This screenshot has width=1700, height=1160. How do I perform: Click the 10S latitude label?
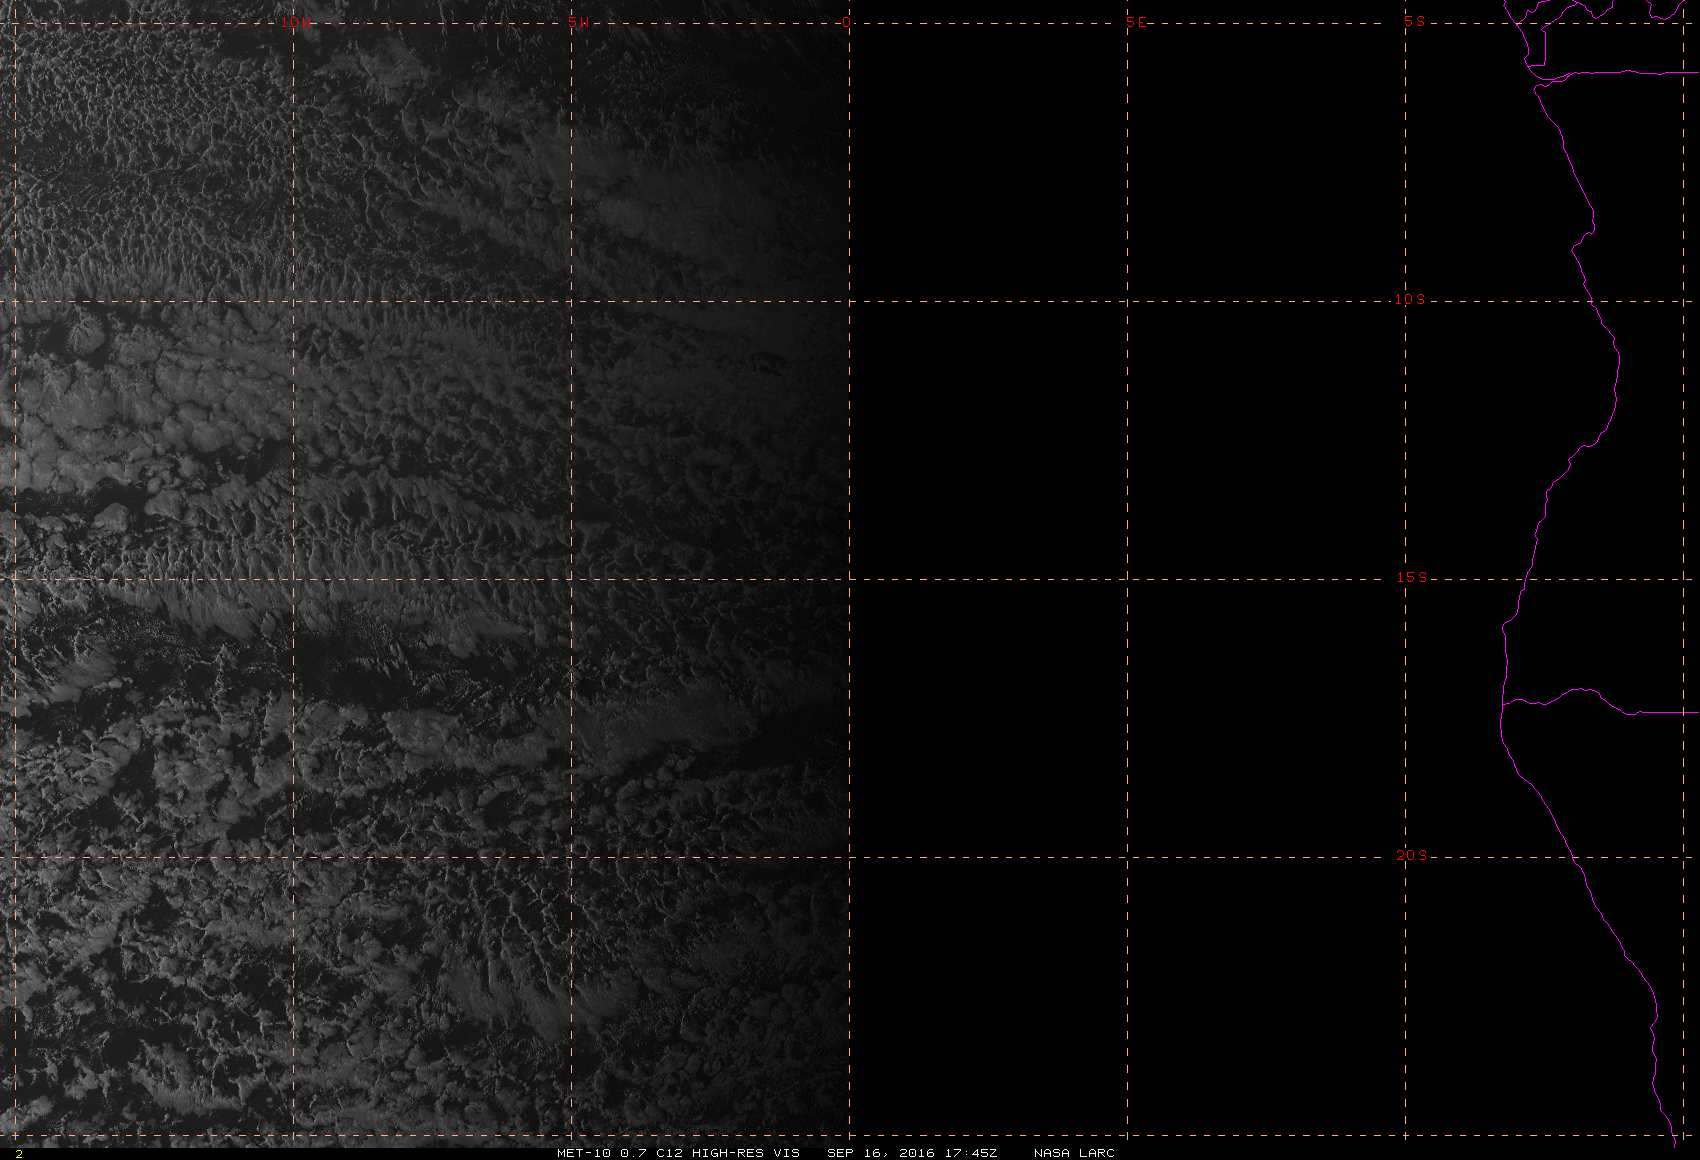[x=1410, y=299]
